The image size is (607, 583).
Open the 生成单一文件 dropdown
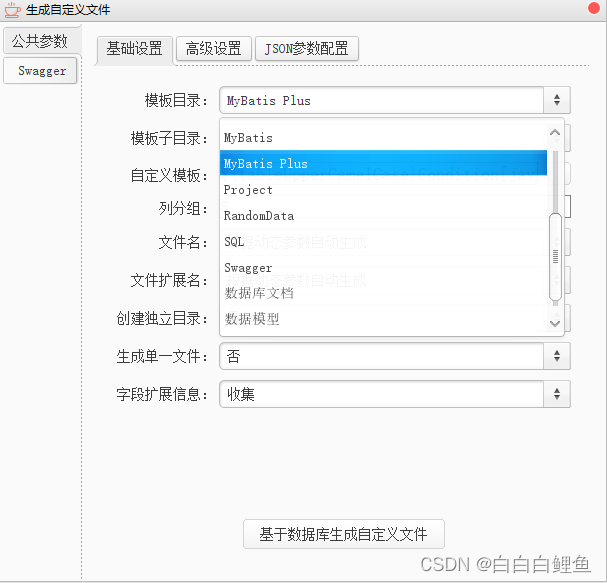coord(395,356)
